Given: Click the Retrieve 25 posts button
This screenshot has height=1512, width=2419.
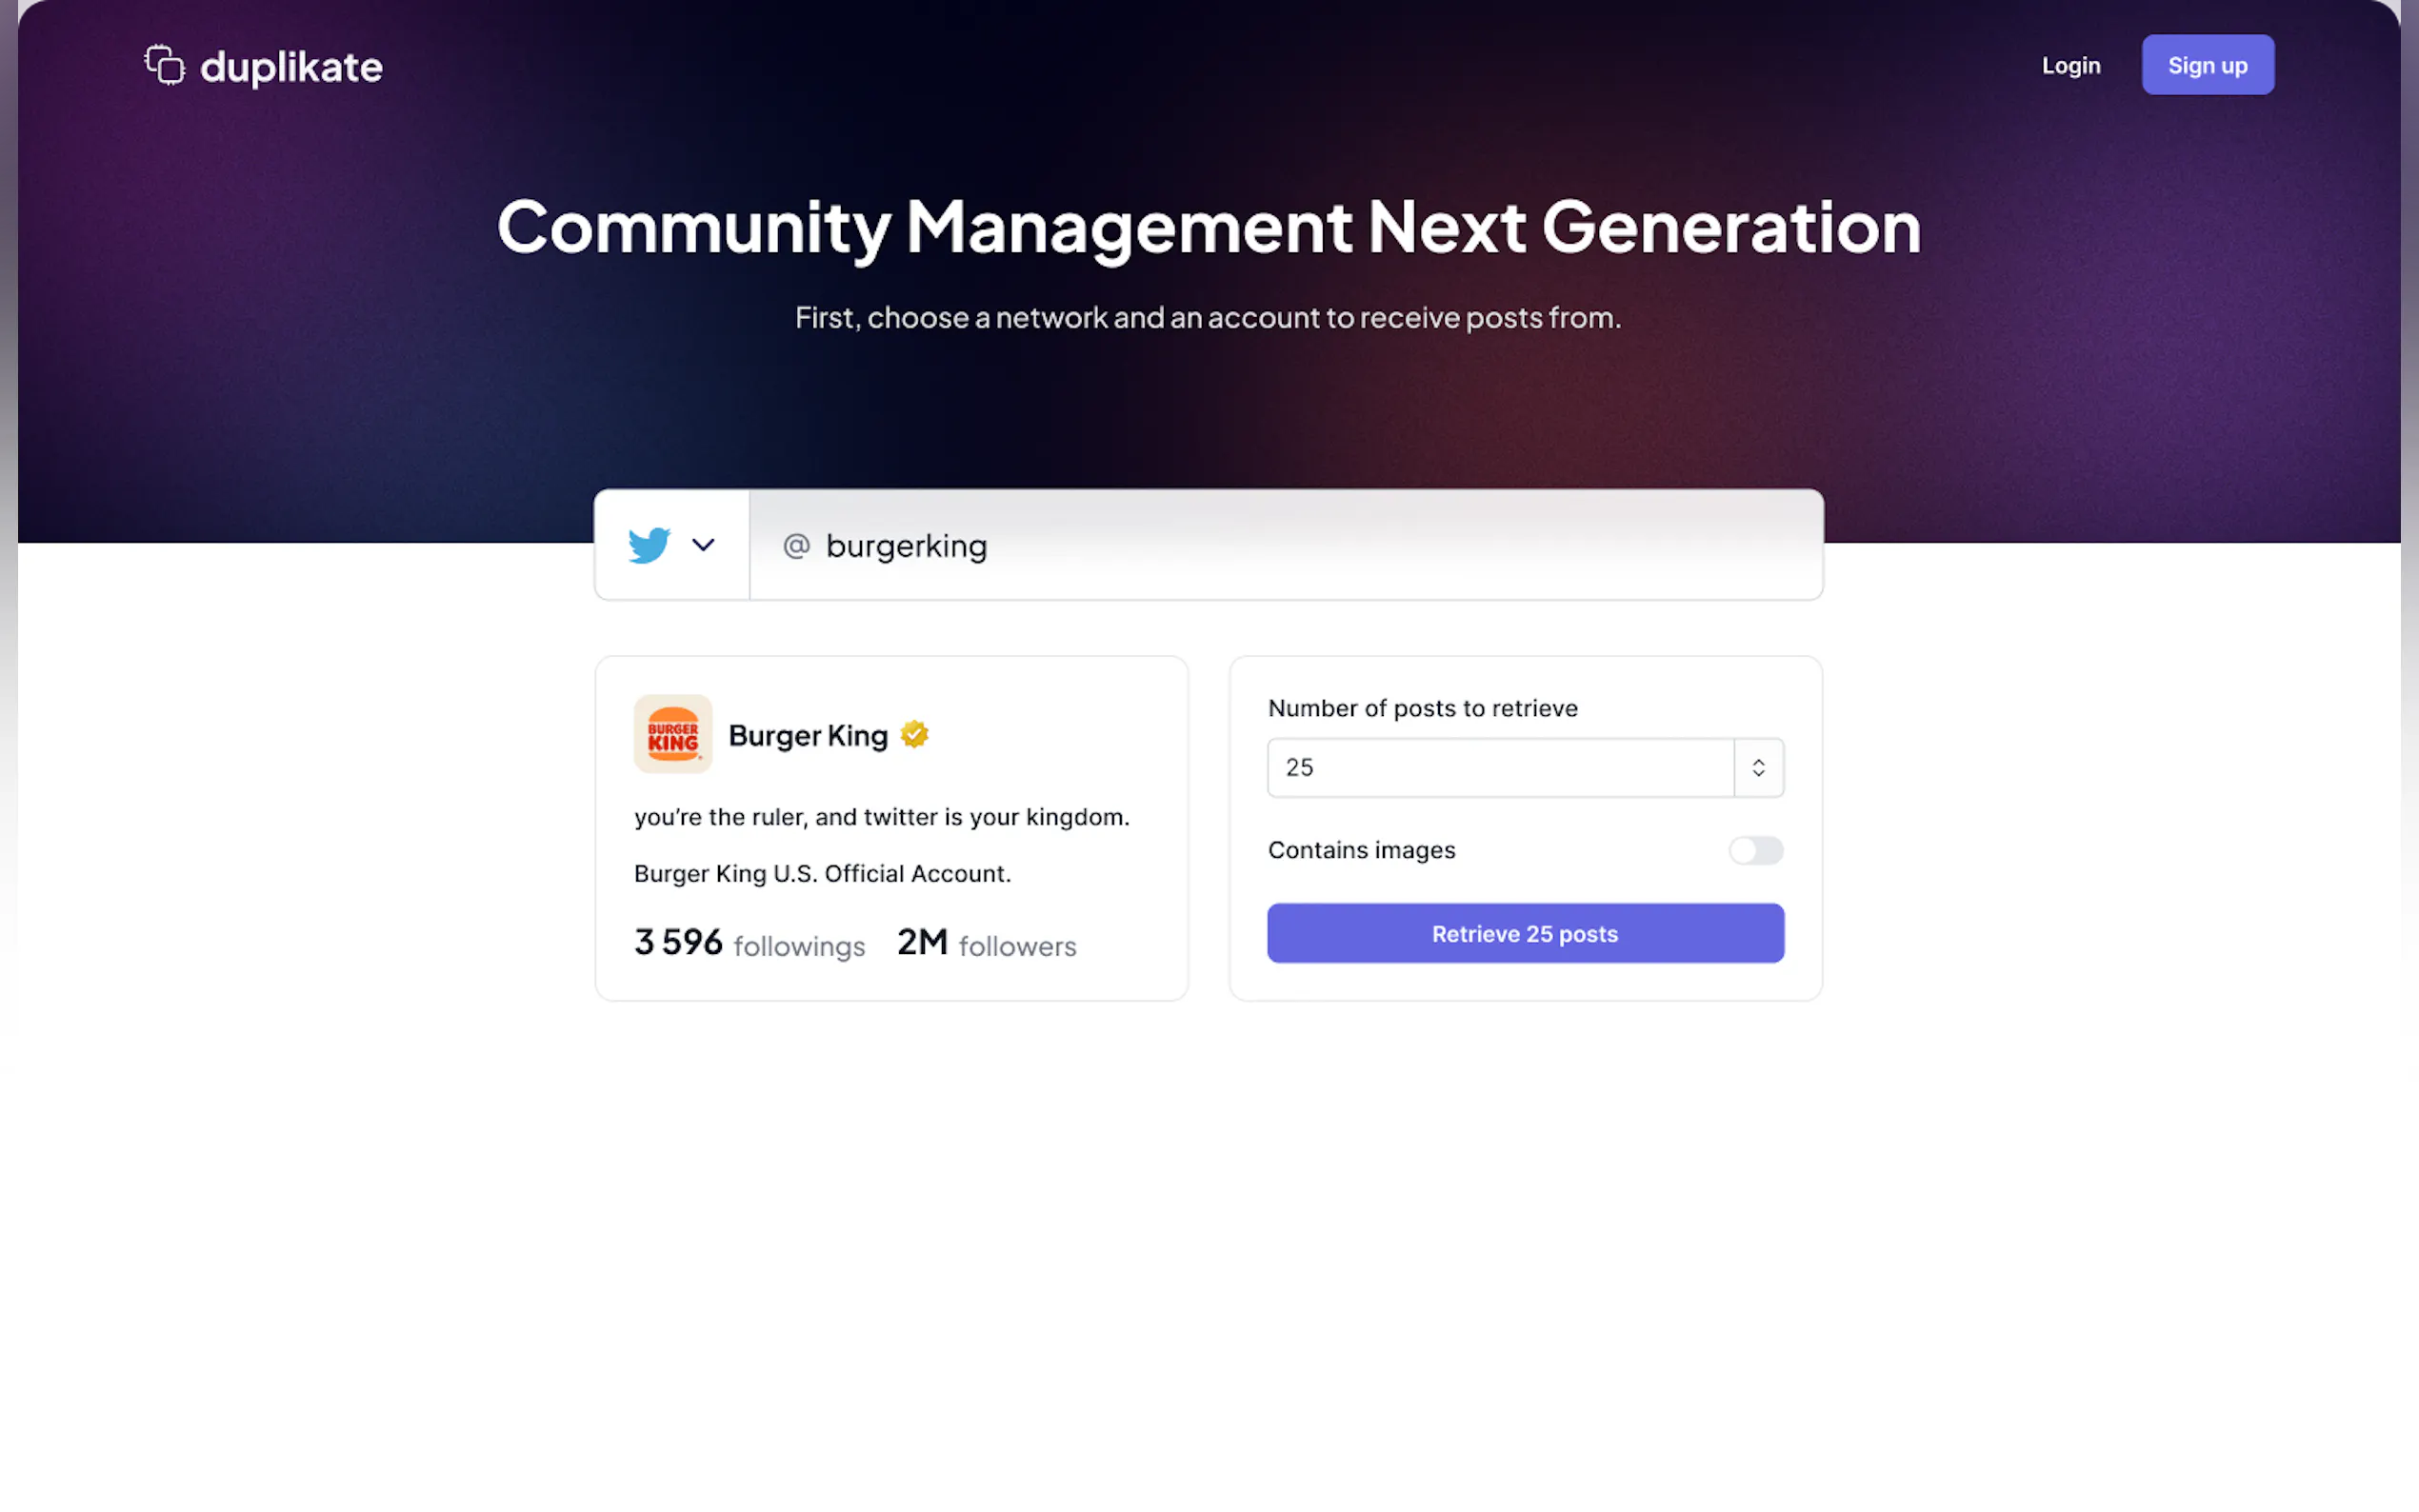Looking at the screenshot, I should [1525, 933].
